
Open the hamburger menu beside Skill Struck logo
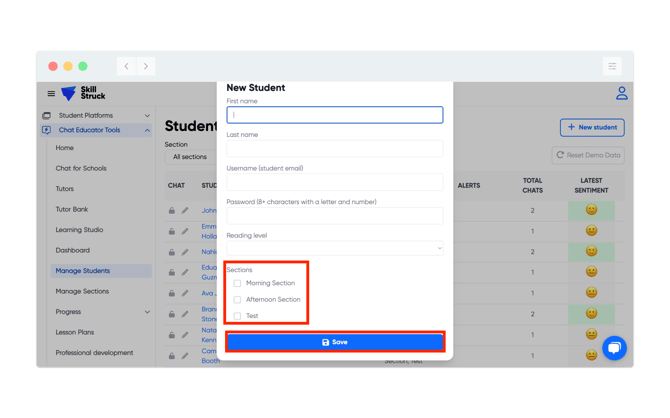(x=51, y=94)
